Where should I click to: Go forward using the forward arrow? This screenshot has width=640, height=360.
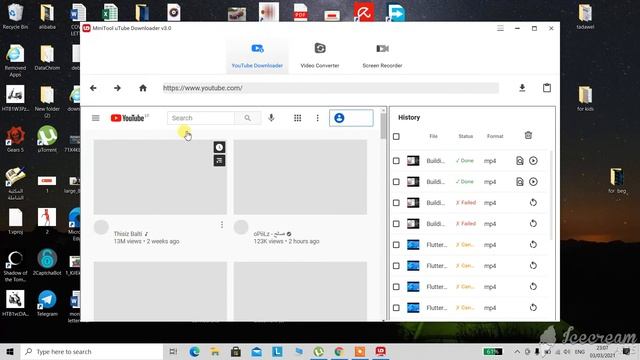117,88
